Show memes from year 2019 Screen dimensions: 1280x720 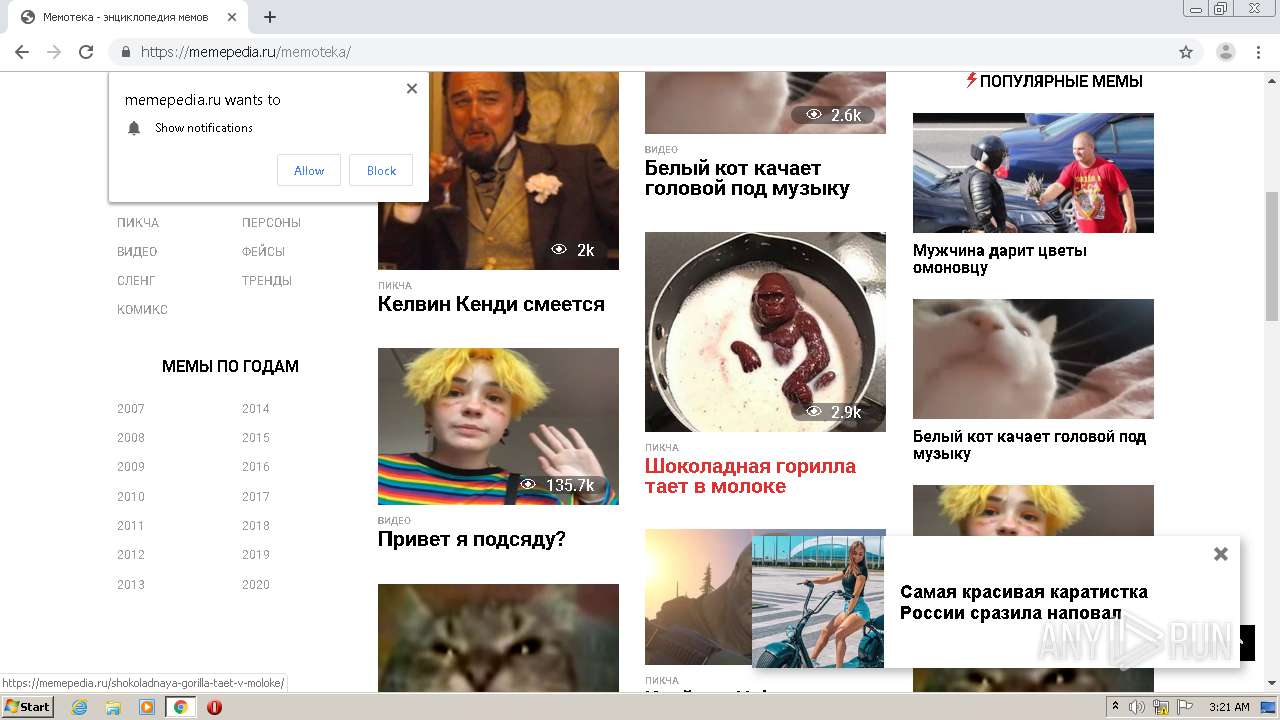[256, 555]
